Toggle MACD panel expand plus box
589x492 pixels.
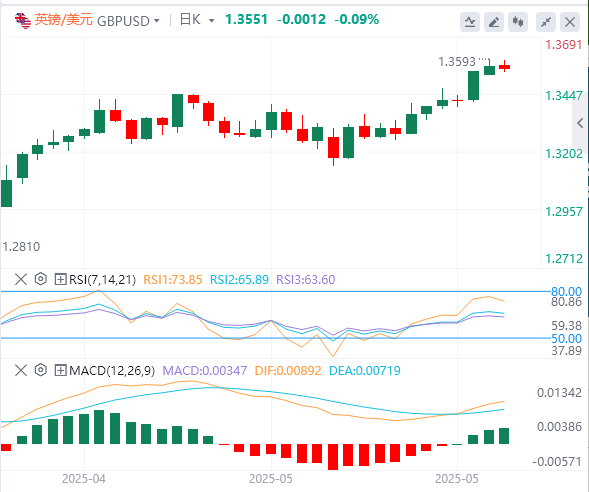tap(60, 371)
